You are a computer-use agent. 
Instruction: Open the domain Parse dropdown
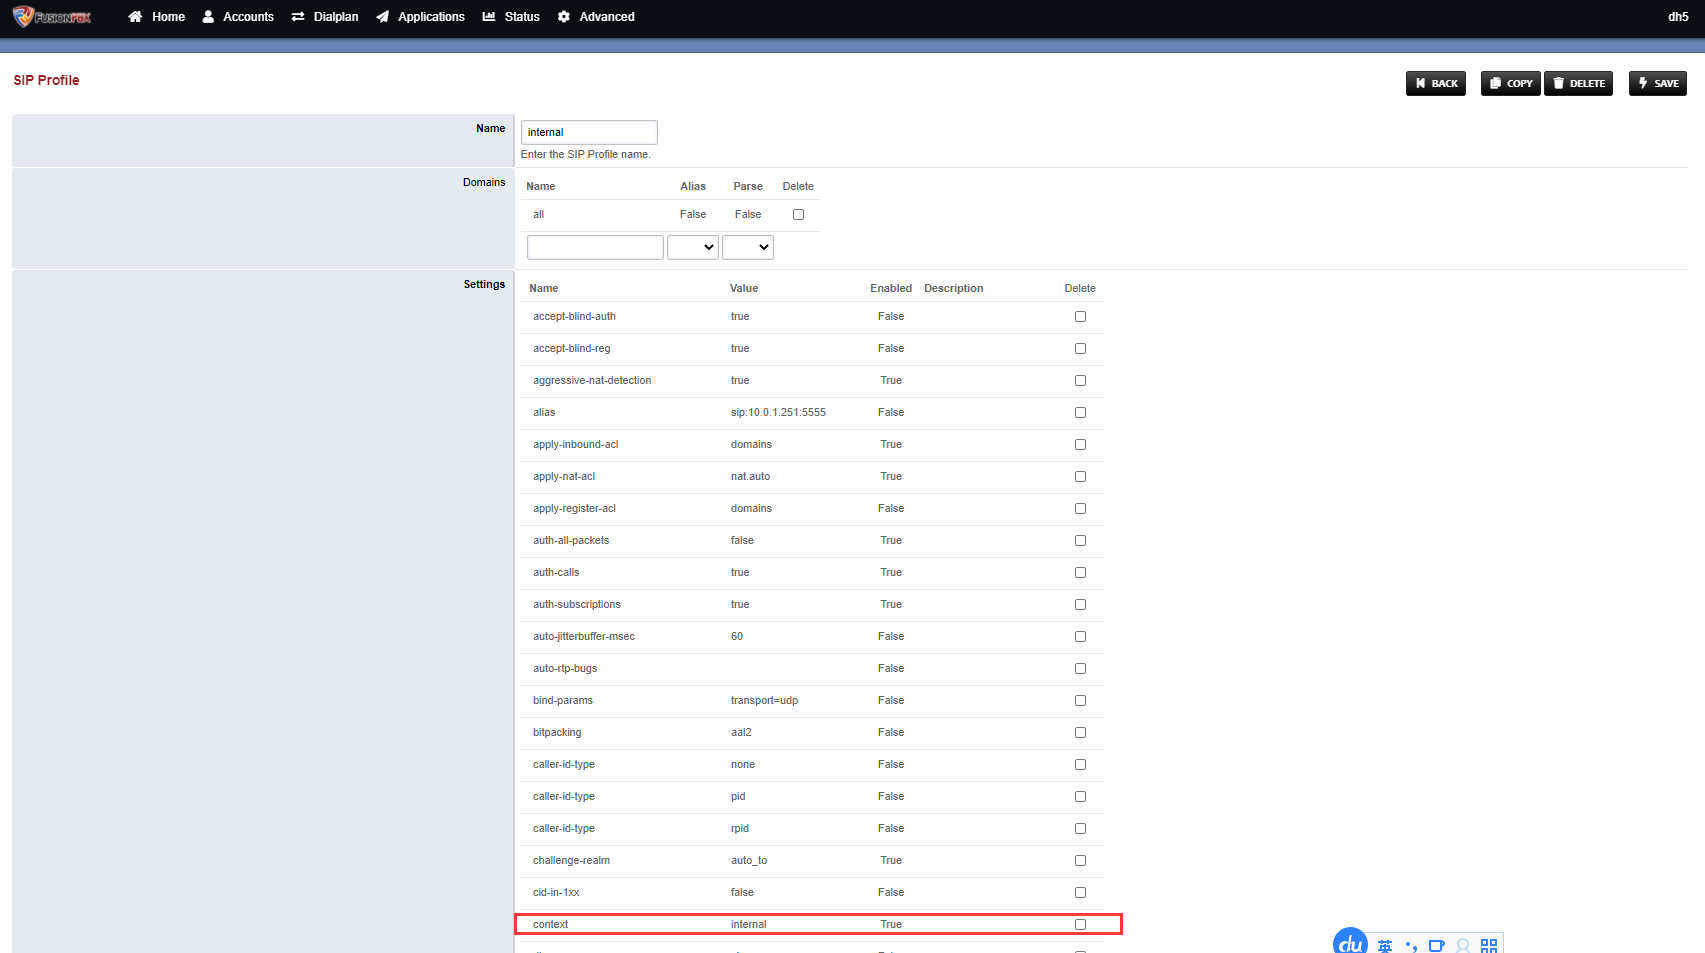[748, 247]
